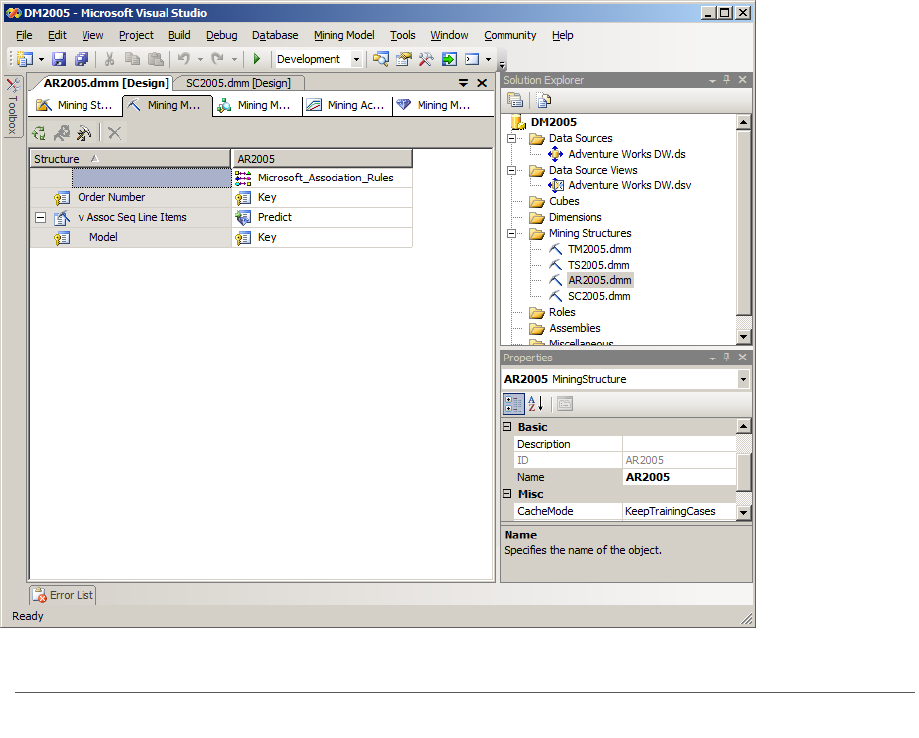Collapse the v Assoc Seq Line Items row
This screenshot has width=919, height=738.
[x=40, y=217]
